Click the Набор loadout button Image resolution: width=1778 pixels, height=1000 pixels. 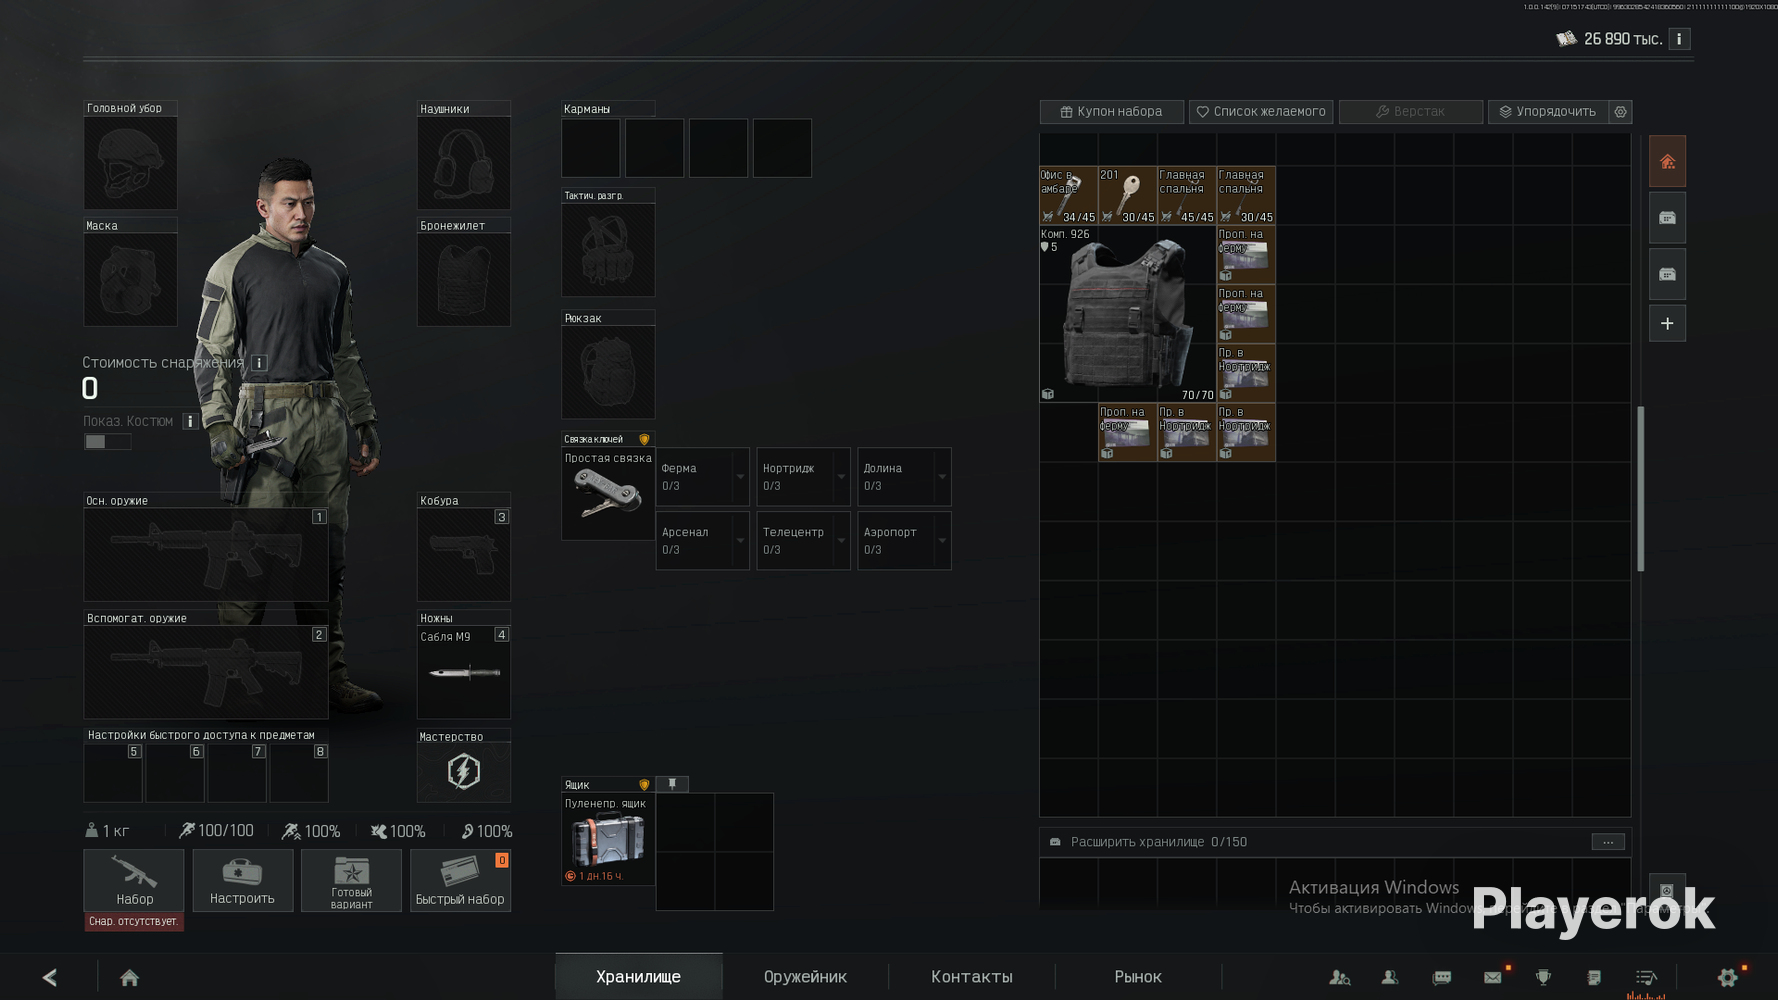tap(134, 880)
